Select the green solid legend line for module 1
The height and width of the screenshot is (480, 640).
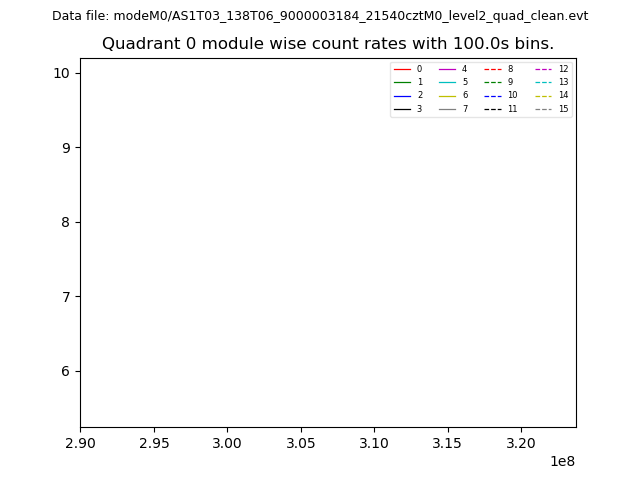(x=402, y=82)
